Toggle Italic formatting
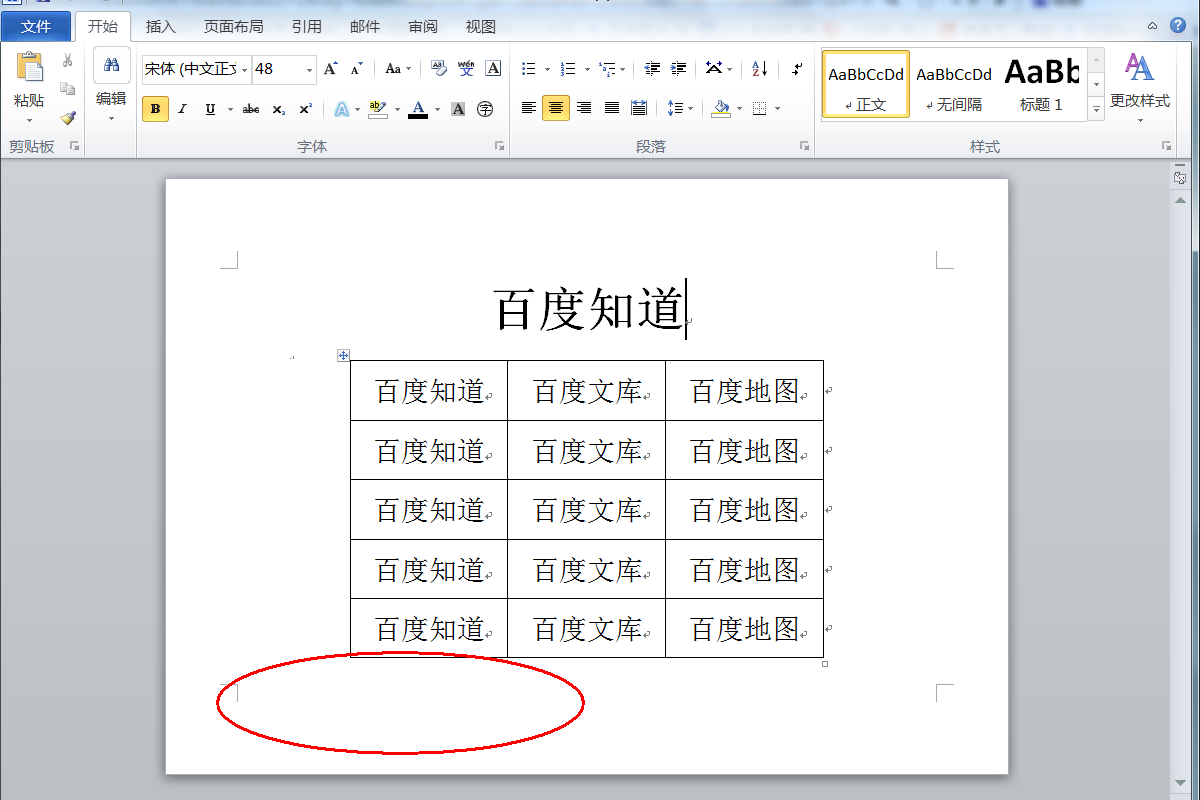 pos(182,109)
